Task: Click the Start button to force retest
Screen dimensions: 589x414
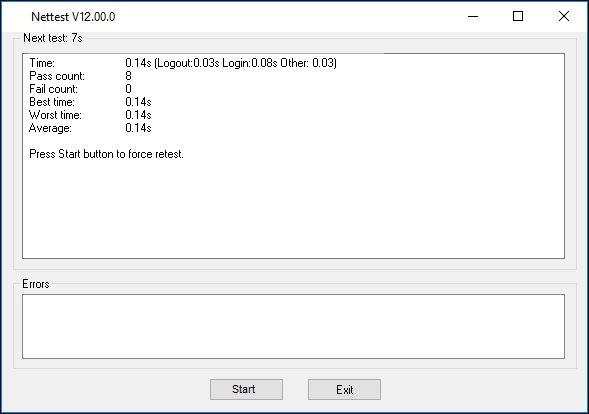Action: (x=246, y=389)
